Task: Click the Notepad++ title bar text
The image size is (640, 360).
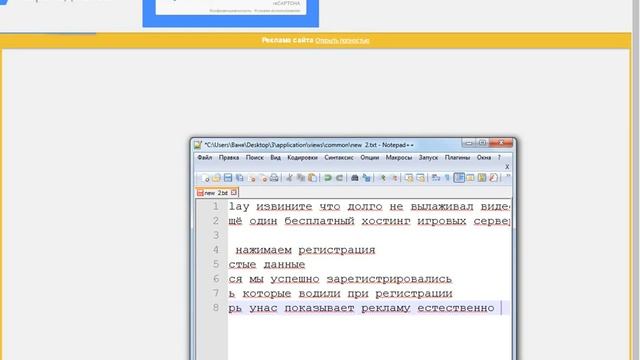Action: (x=309, y=145)
